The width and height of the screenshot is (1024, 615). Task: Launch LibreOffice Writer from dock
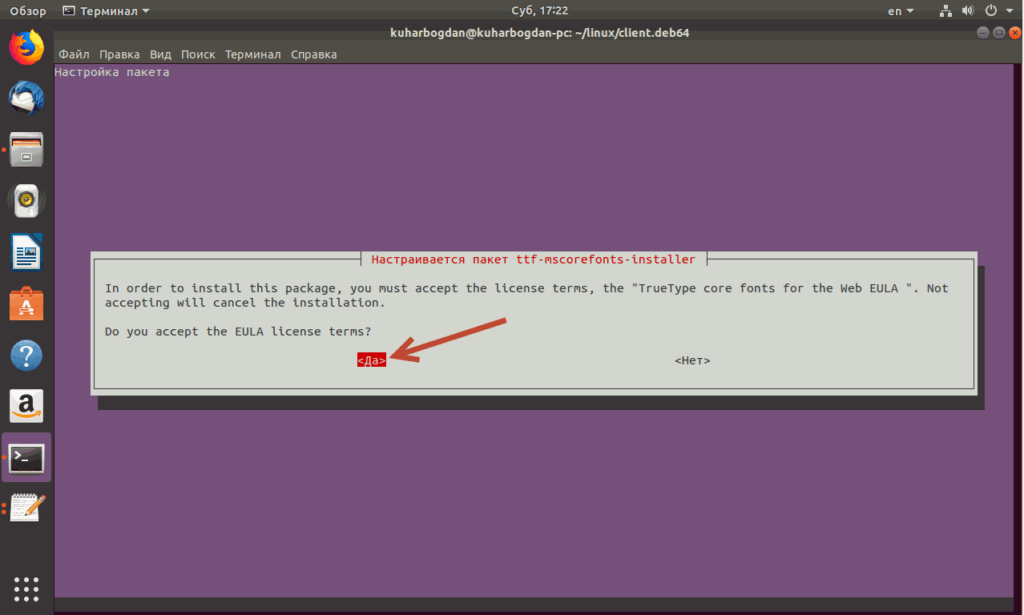26,252
